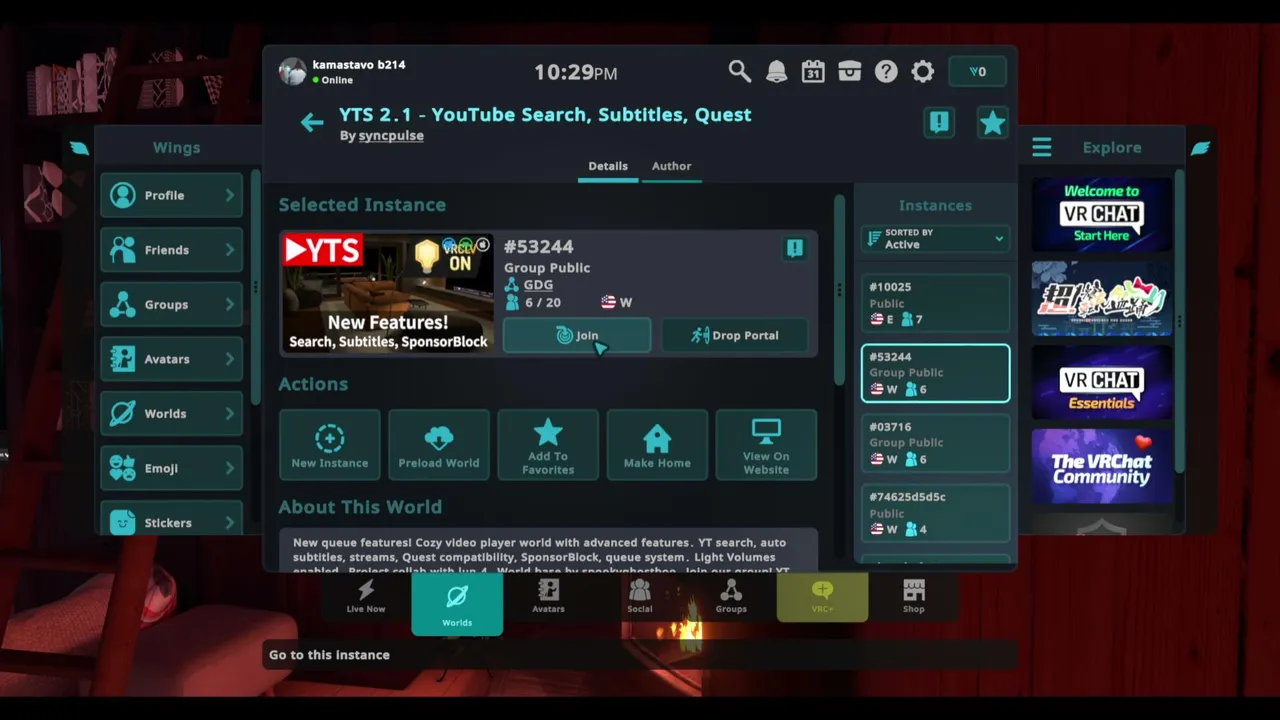The height and width of the screenshot is (720, 1280).
Task: Open the calendar events icon
Action: pyautogui.click(x=813, y=71)
